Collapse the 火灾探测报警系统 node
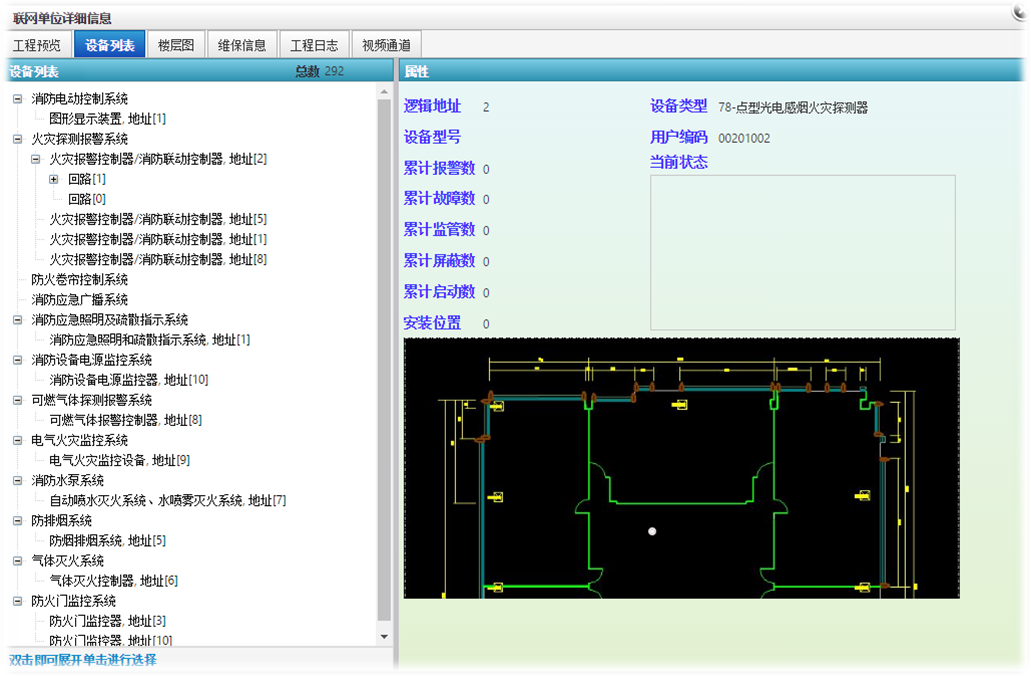Image resolution: width=1031 pixels, height=676 pixels. tap(18, 139)
